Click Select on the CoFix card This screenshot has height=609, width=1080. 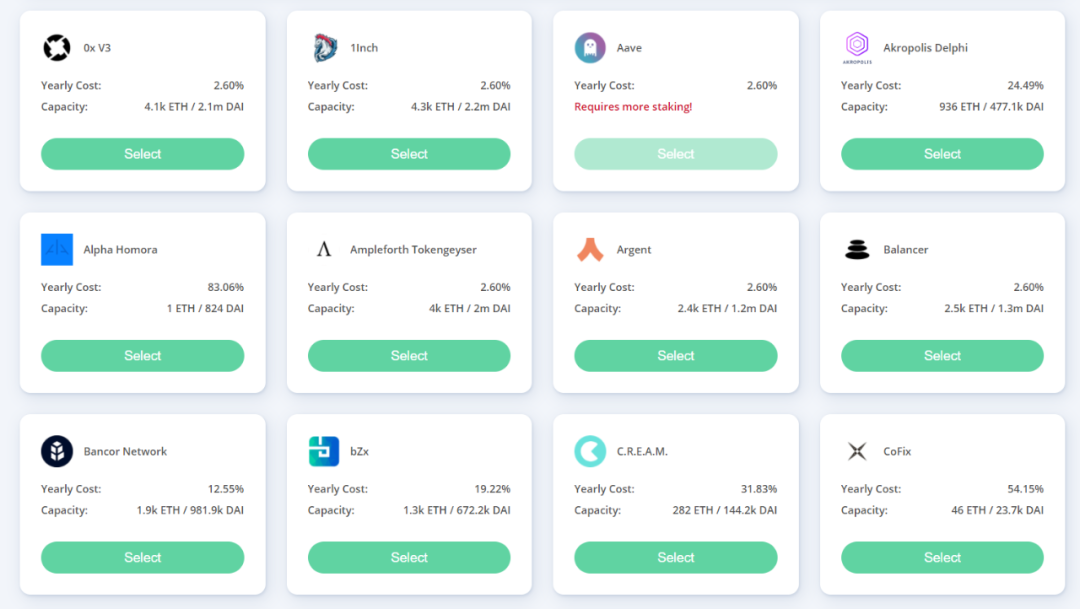click(942, 558)
